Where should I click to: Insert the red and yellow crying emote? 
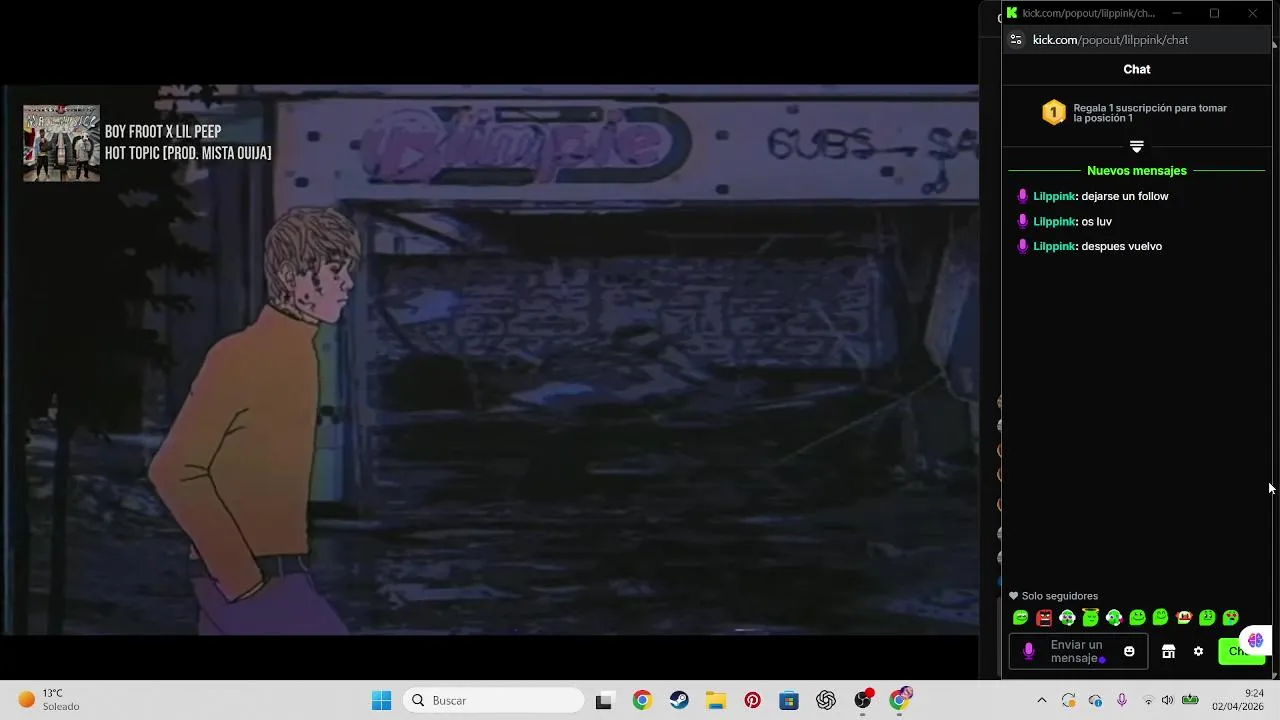pyautogui.click(x=1184, y=618)
